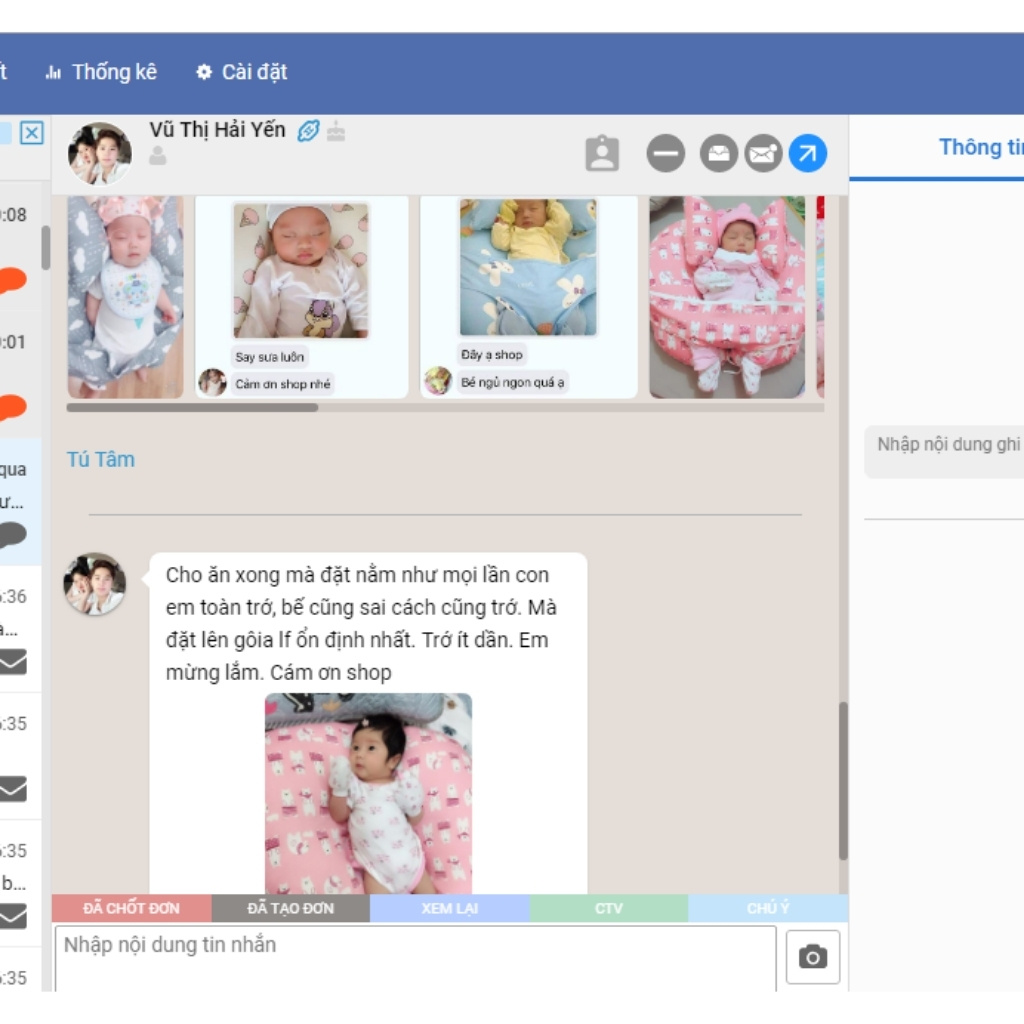Click the sender avatar beside the chat message
The image size is (1024, 1024).
(x=95, y=584)
